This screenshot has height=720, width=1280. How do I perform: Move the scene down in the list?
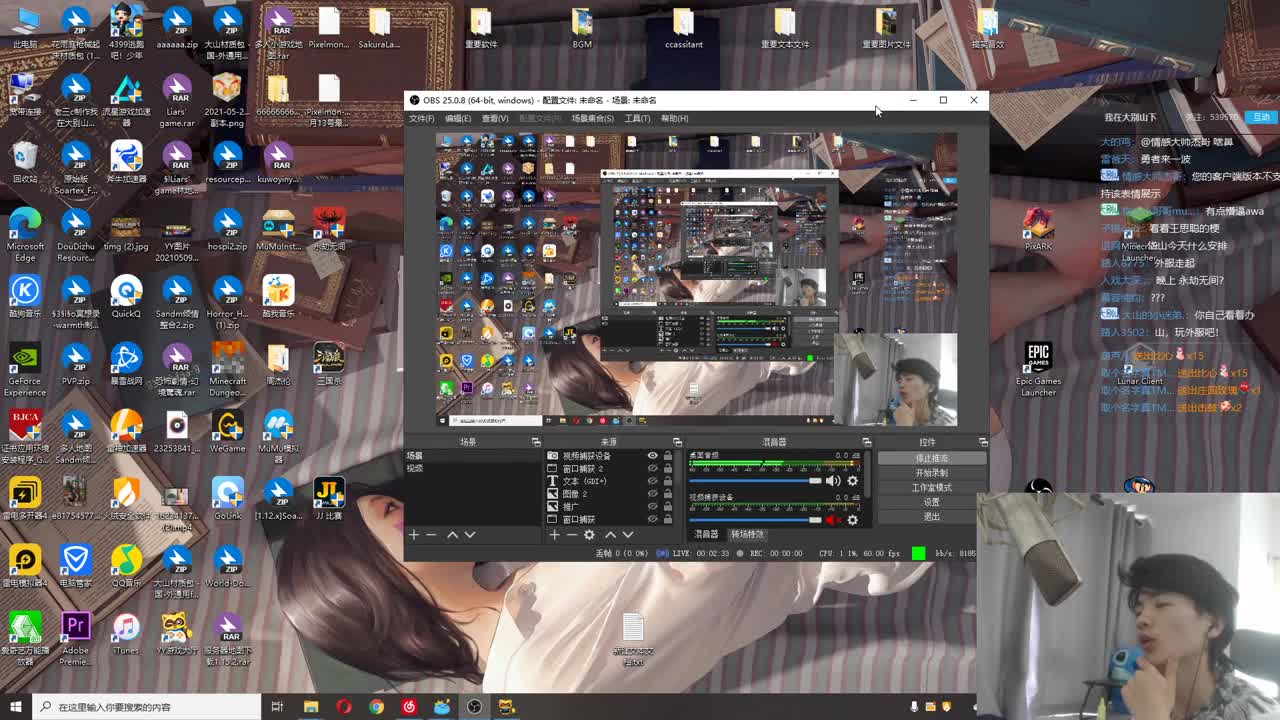[x=470, y=535]
